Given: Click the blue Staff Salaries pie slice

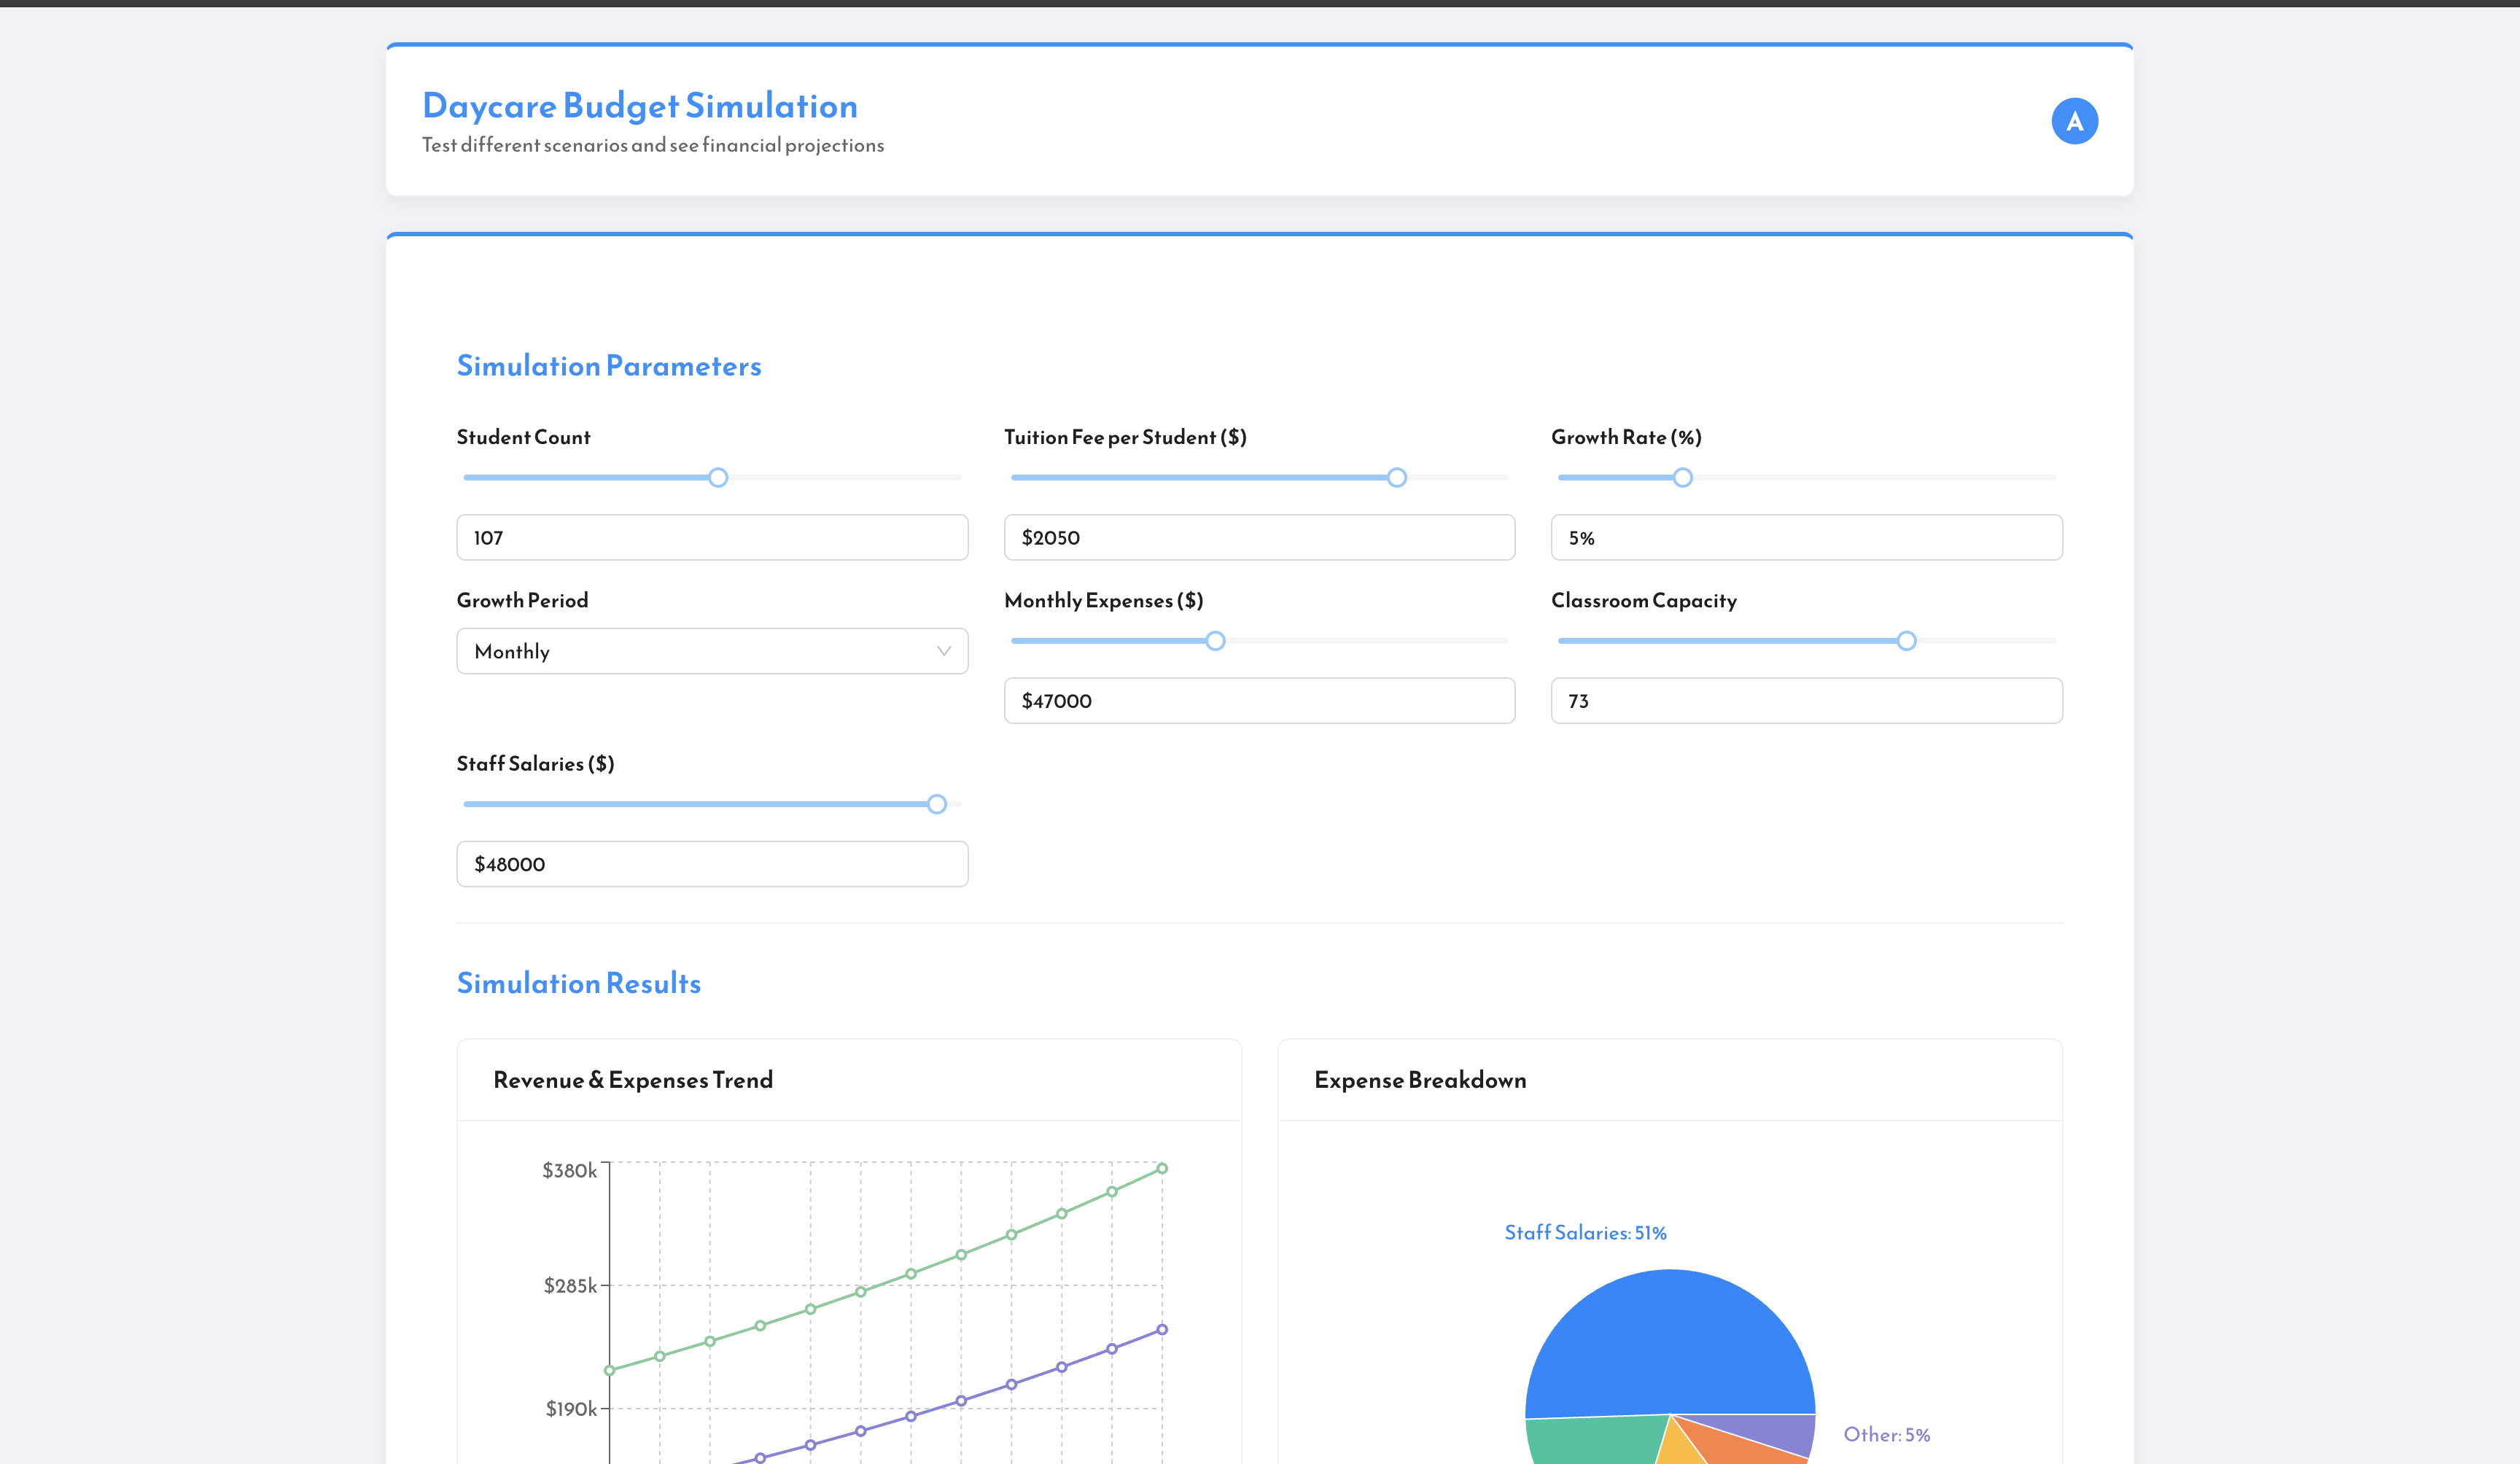Looking at the screenshot, I should coord(1670,1340).
